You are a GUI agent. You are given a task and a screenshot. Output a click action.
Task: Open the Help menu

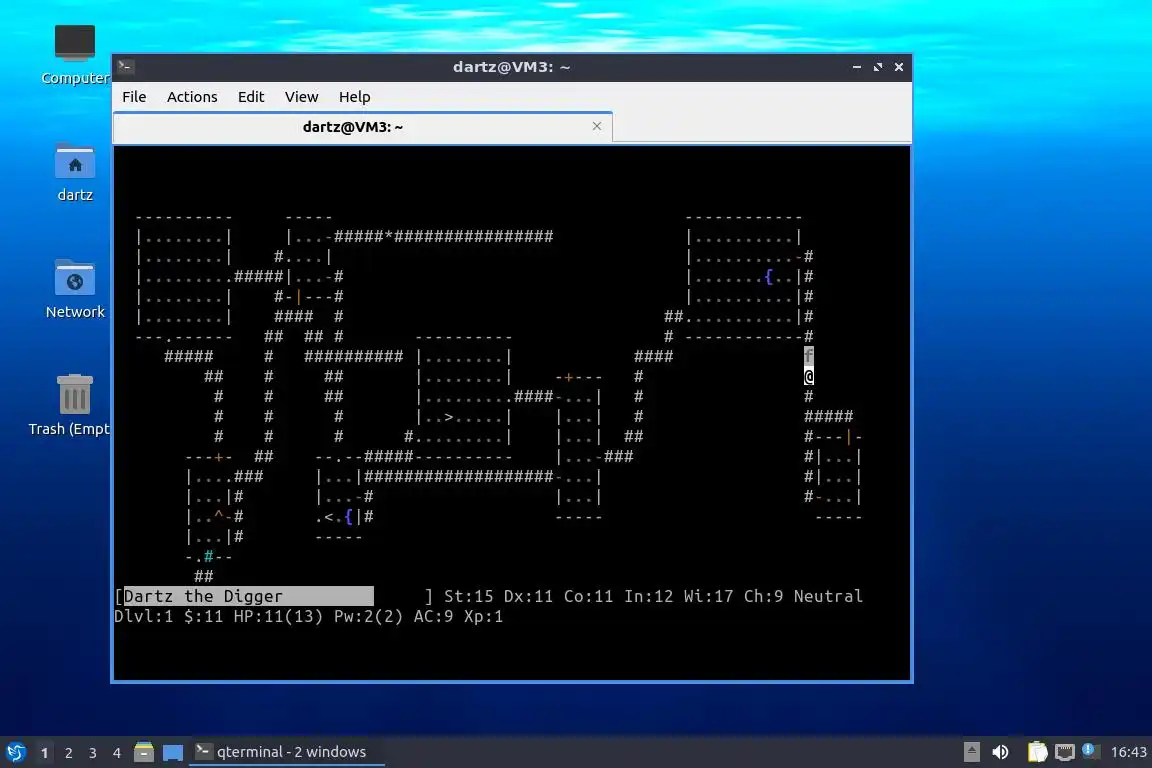[x=354, y=97]
